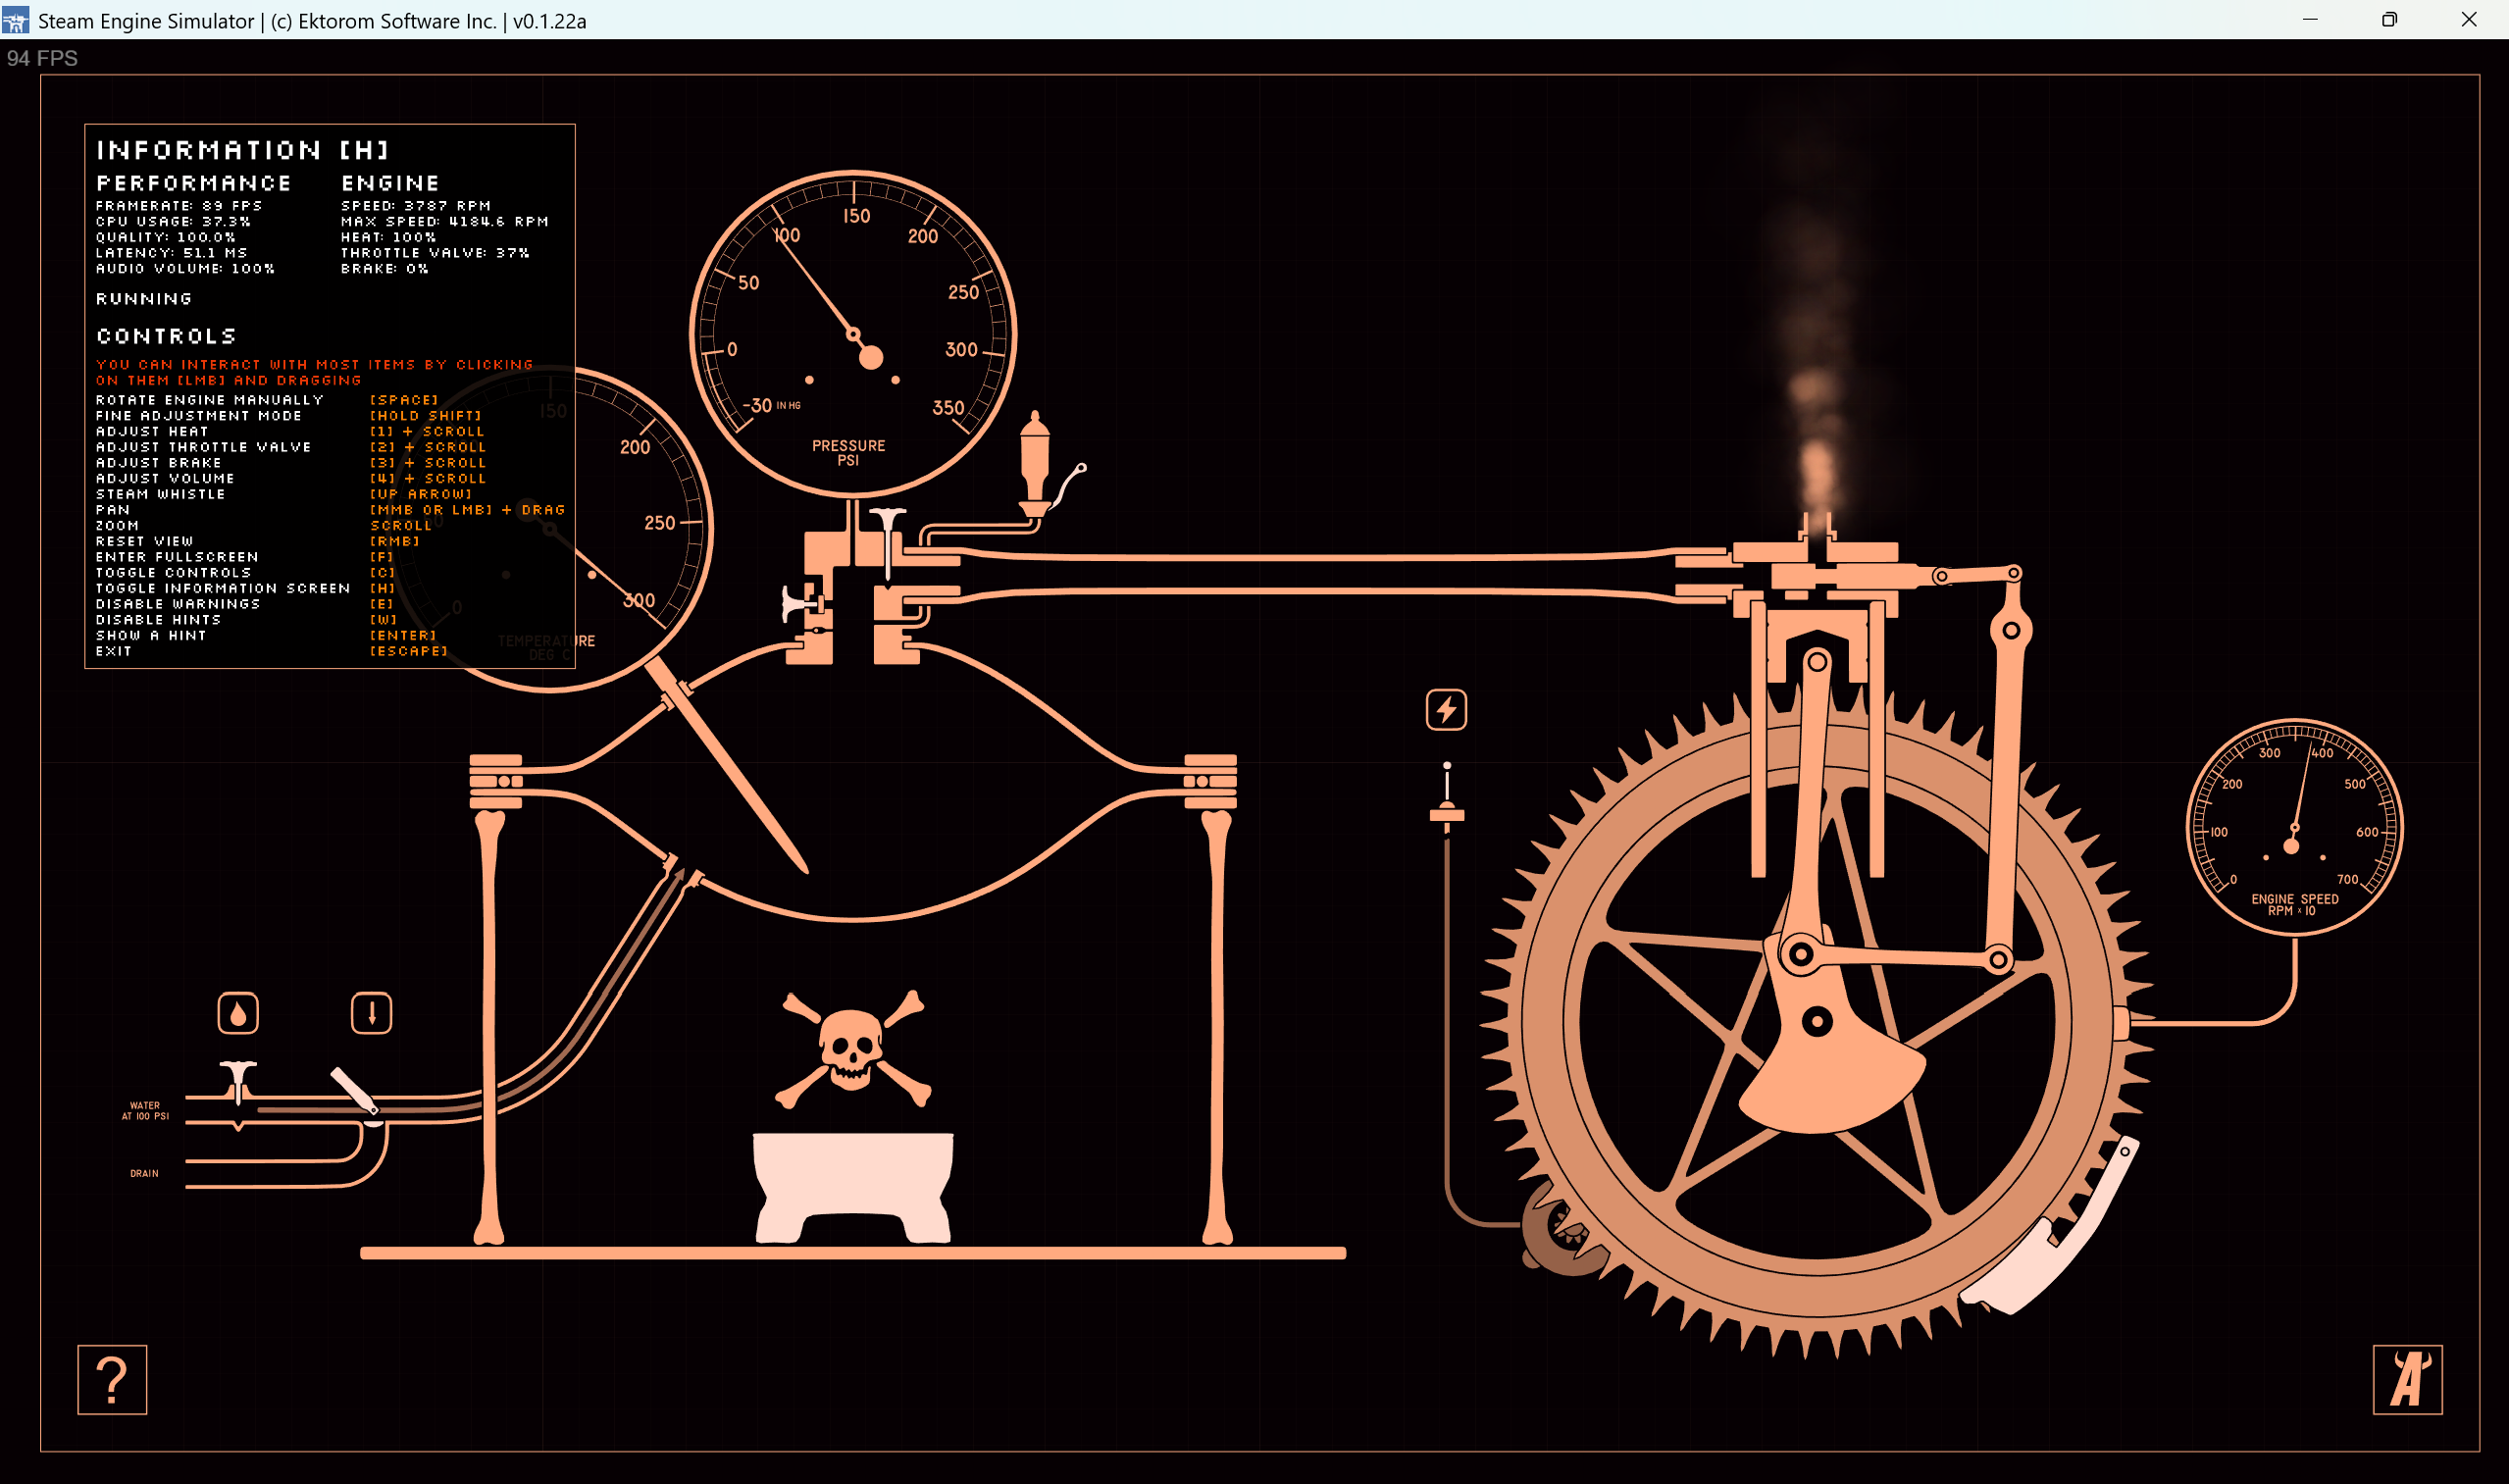Click the stylized A logo icon
The height and width of the screenshot is (1484, 2509).
pyautogui.click(x=2407, y=1379)
